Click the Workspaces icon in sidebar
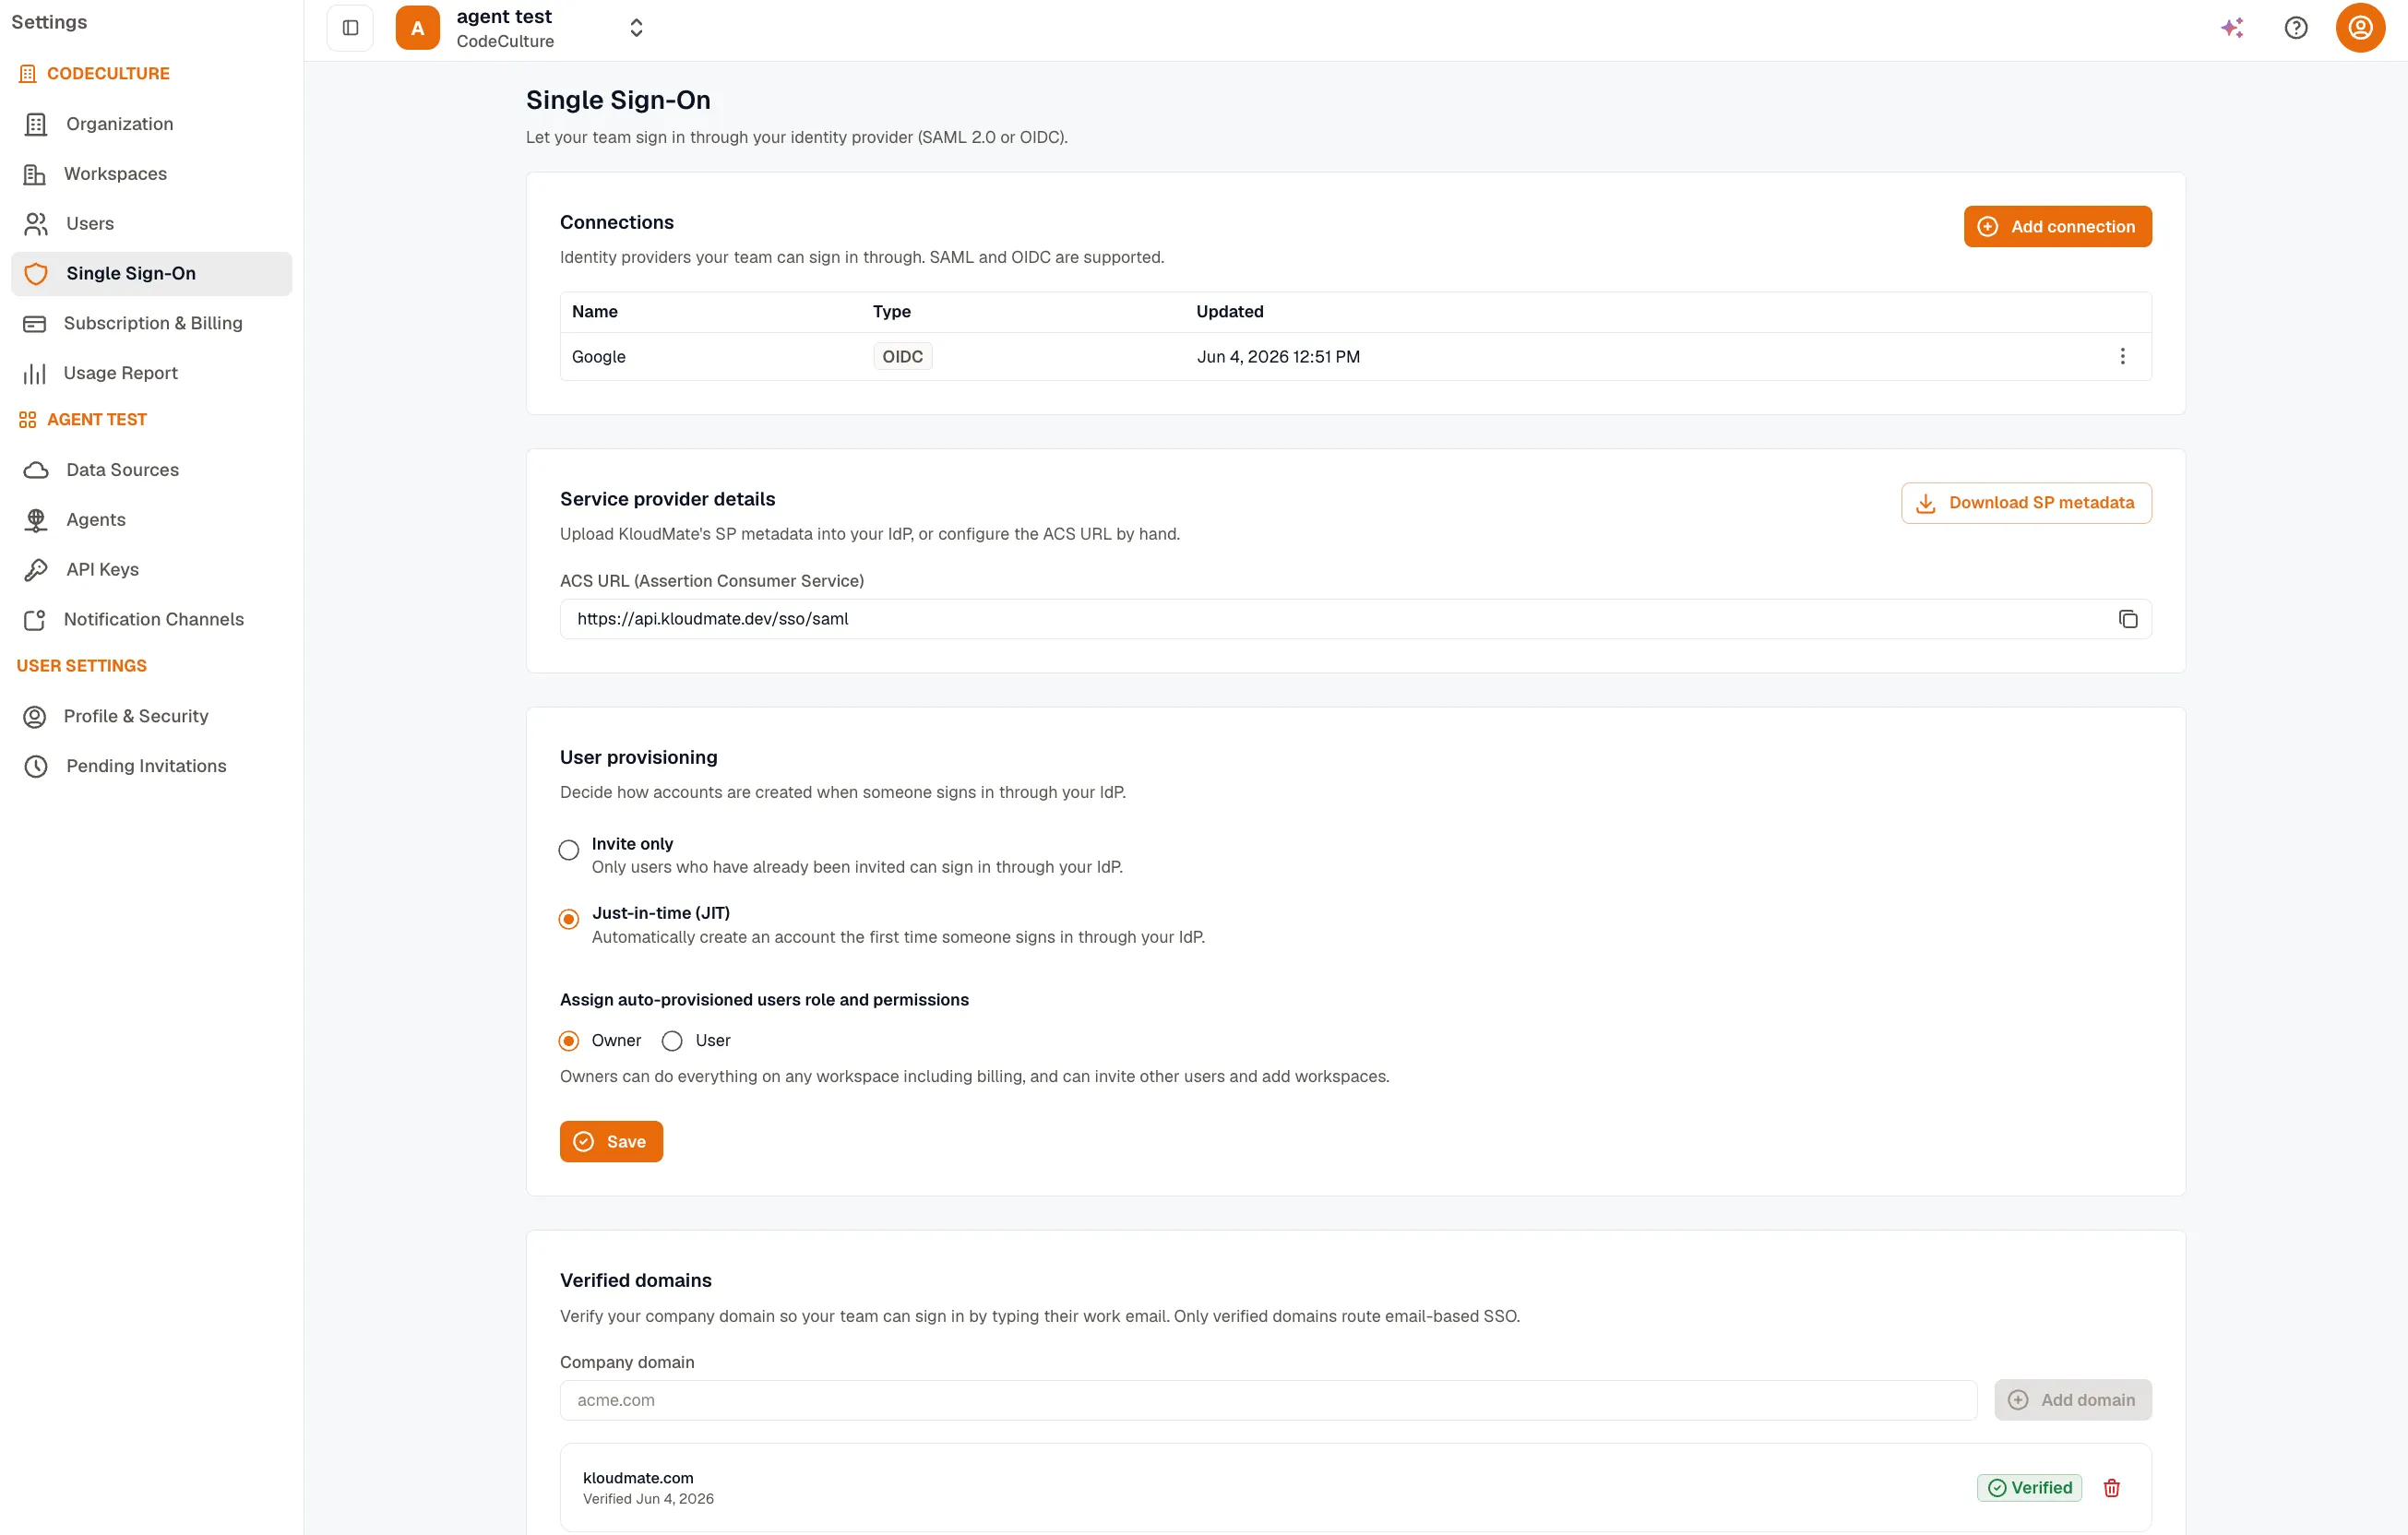Image resolution: width=2408 pixels, height=1535 pixels. pyautogui.click(x=35, y=174)
